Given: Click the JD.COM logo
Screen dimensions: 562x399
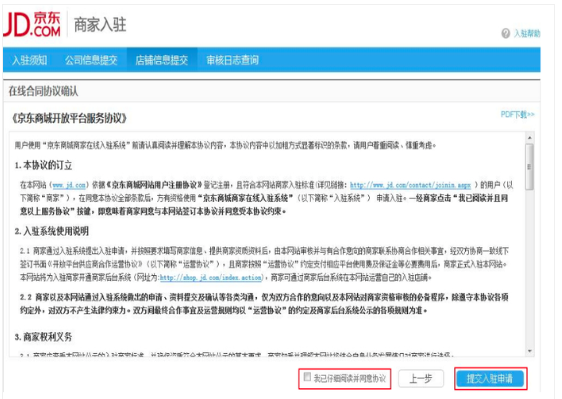Looking at the screenshot, I should click(32, 24).
